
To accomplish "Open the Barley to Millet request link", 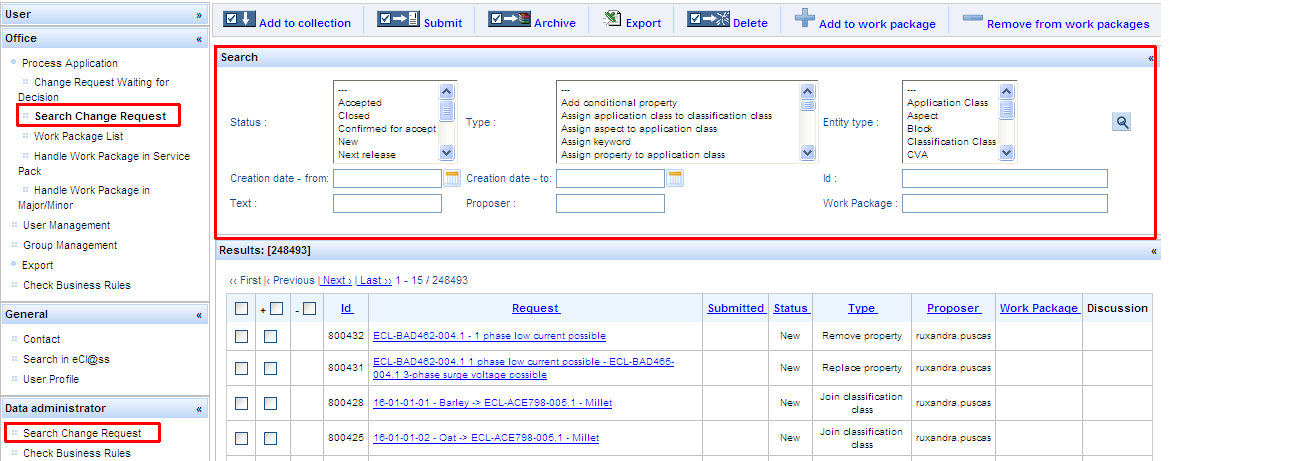I will tap(492, 403).
